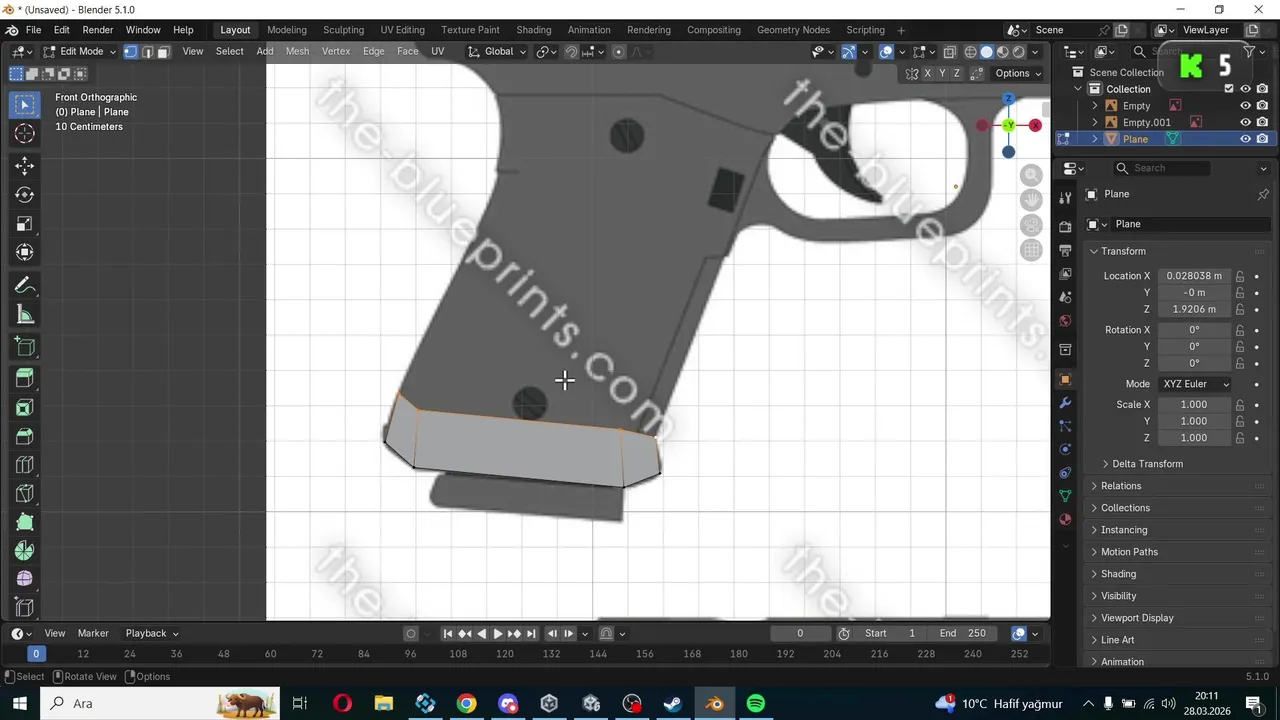Click the viewport pan hand icon
This screenshot has height=720, width=1280.
coord(1031,200)
